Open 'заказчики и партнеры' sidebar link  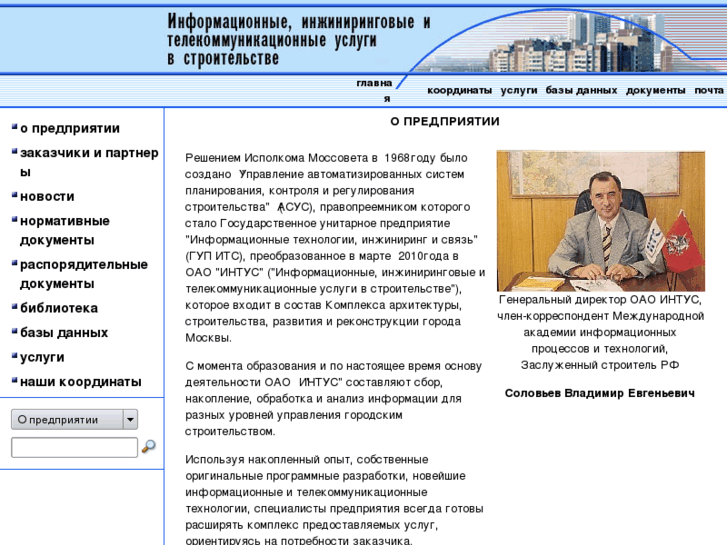(x=89, y=162)
